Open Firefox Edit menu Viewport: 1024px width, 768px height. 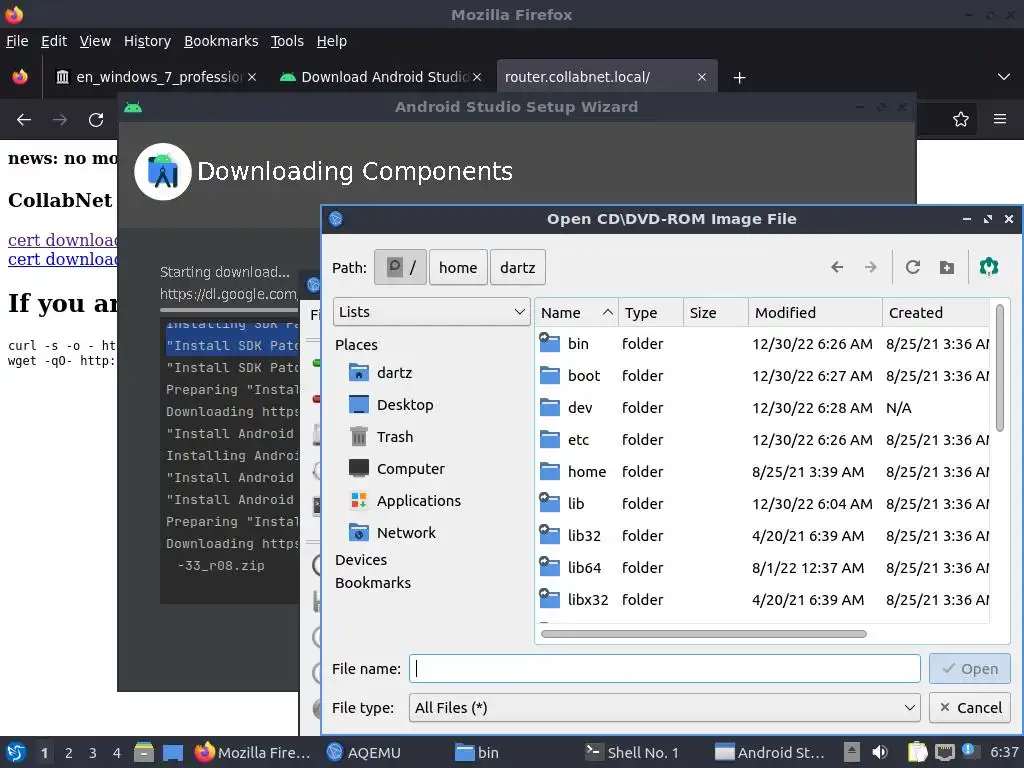54,41
